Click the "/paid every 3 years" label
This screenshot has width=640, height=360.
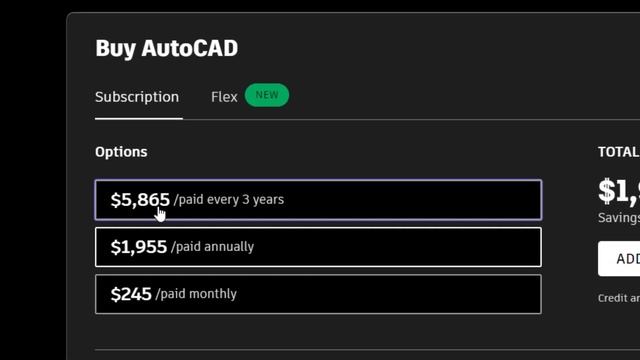pos(229,200)
